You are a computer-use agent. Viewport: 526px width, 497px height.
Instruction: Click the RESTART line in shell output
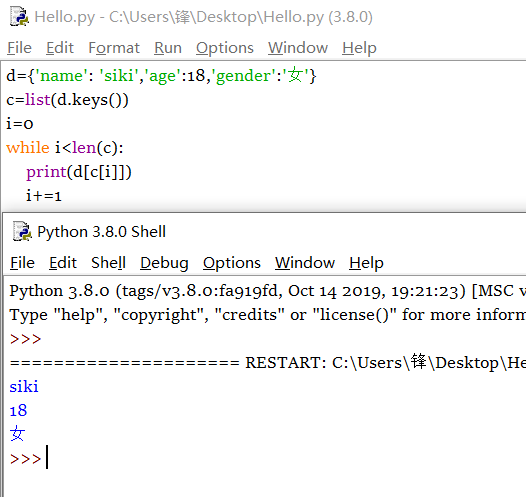(267, 363)
